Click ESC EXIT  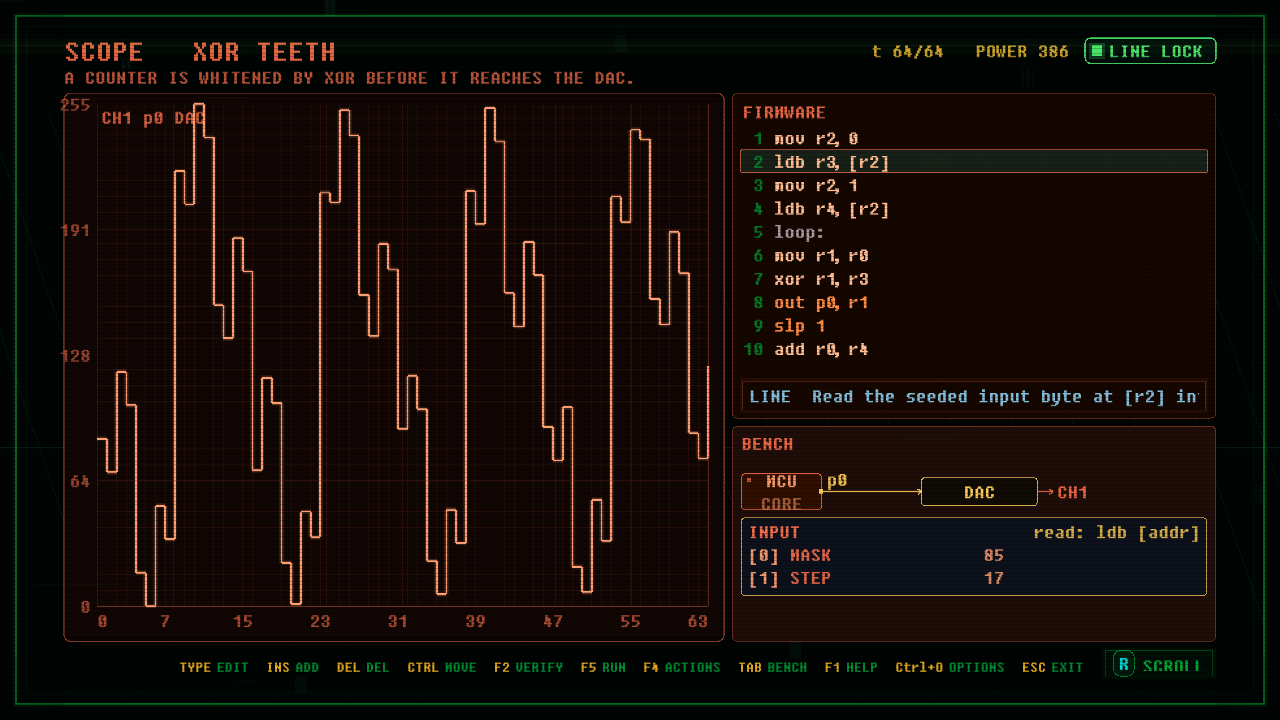point(1053,667)
